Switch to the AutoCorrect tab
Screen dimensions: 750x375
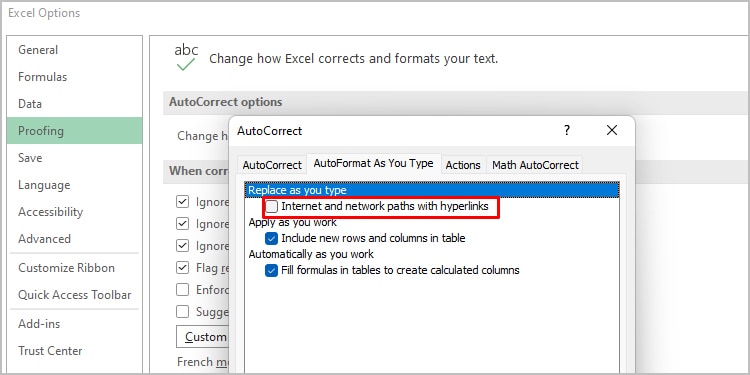tap(272, 165)
